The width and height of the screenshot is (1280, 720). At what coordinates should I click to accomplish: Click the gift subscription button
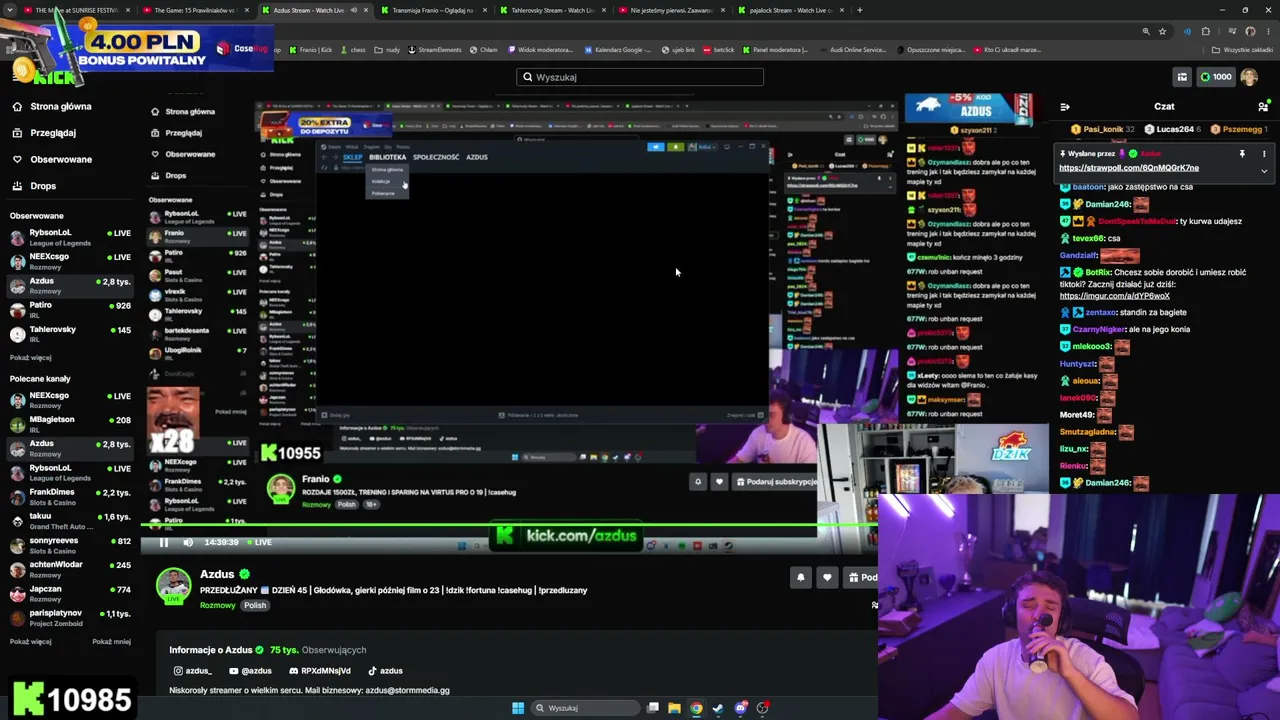coord(861,577)
